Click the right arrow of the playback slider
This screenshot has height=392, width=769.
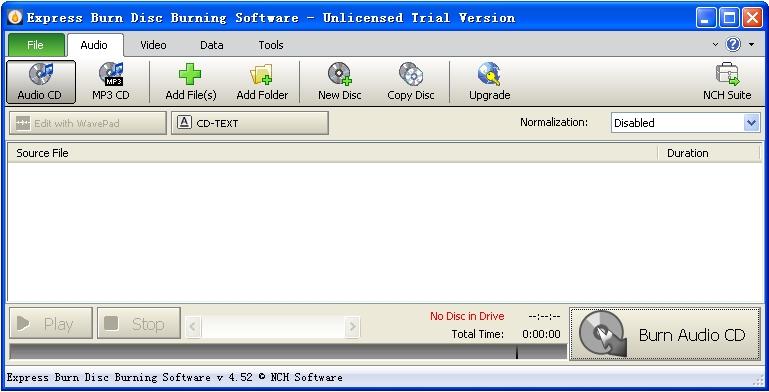[x=352, y=326]
